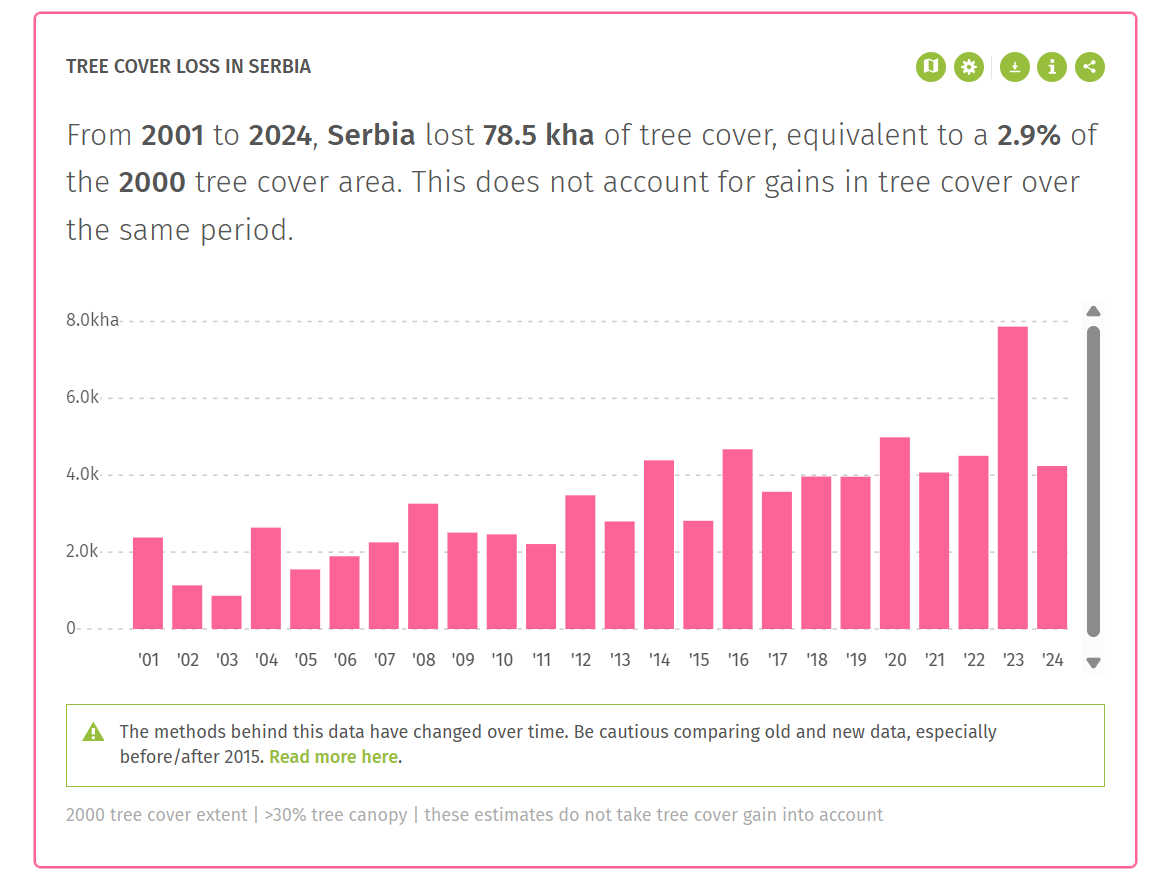Open the info icon for details
The image size is (1162, 880).
(x=1052, y=67)
